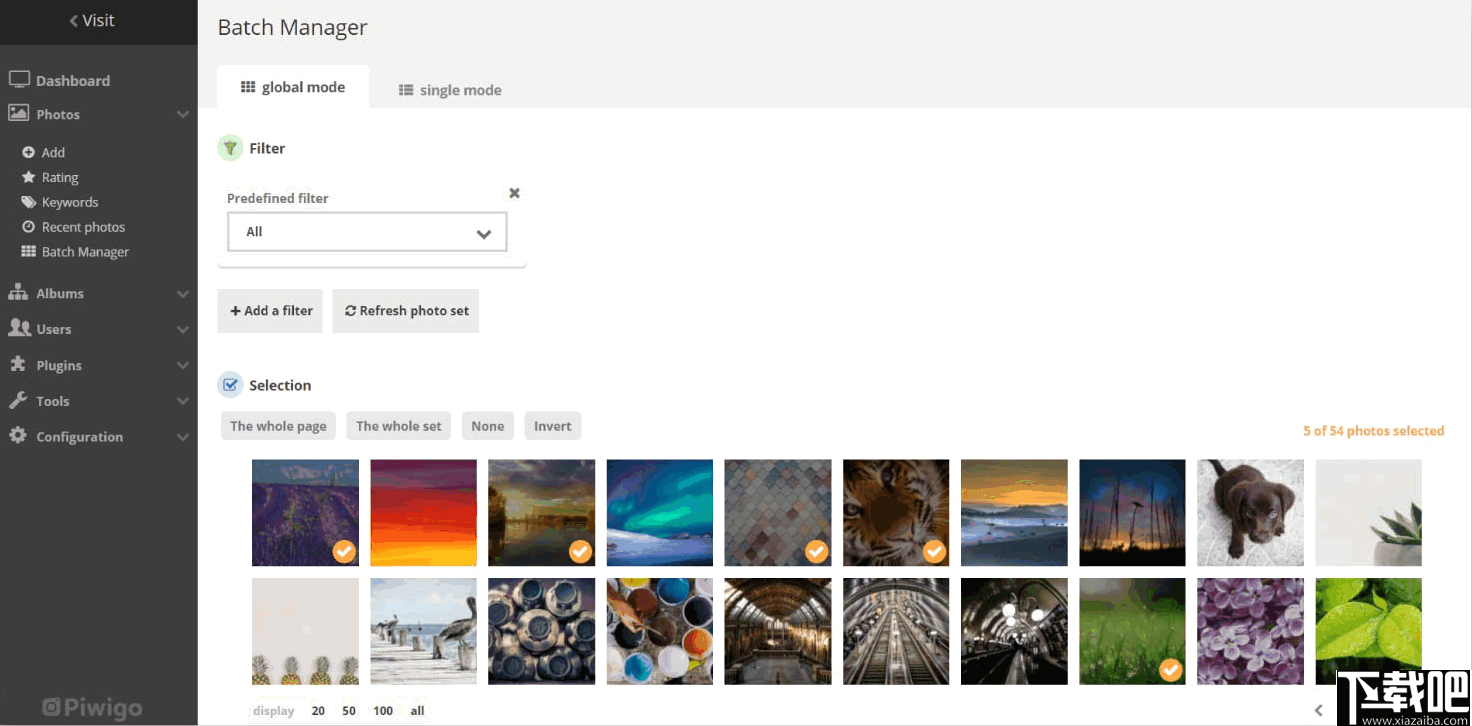Click the escalators tunnel thumbnail
This screenshot has height=726, width=1472.
pos(896,631)
